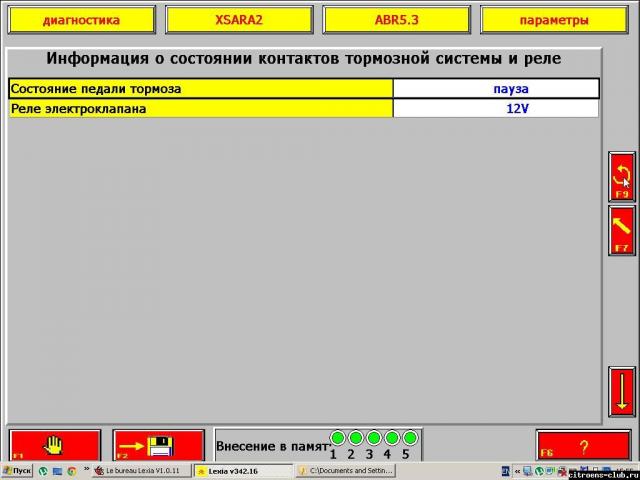
Task: Click the XSARA2 vehicle button
Action: pos(239,20)
